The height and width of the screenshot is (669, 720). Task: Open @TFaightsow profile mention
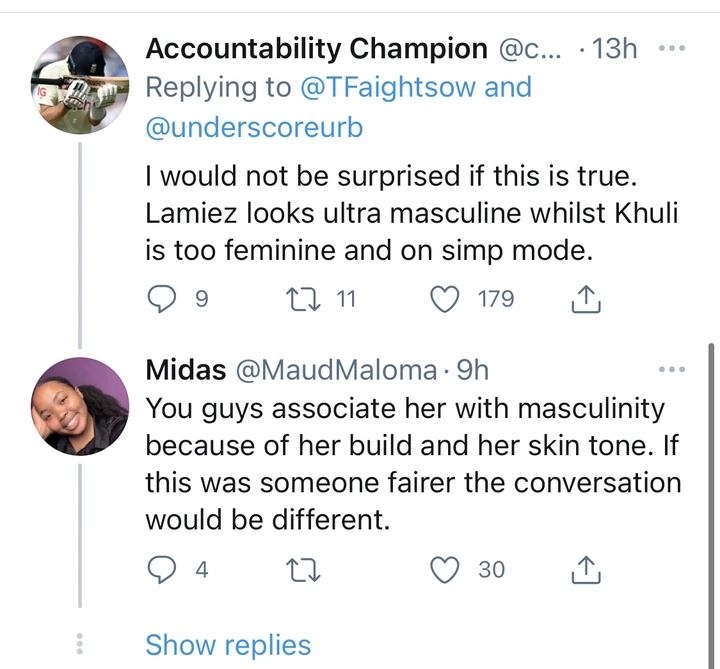[x=388, y=87]
